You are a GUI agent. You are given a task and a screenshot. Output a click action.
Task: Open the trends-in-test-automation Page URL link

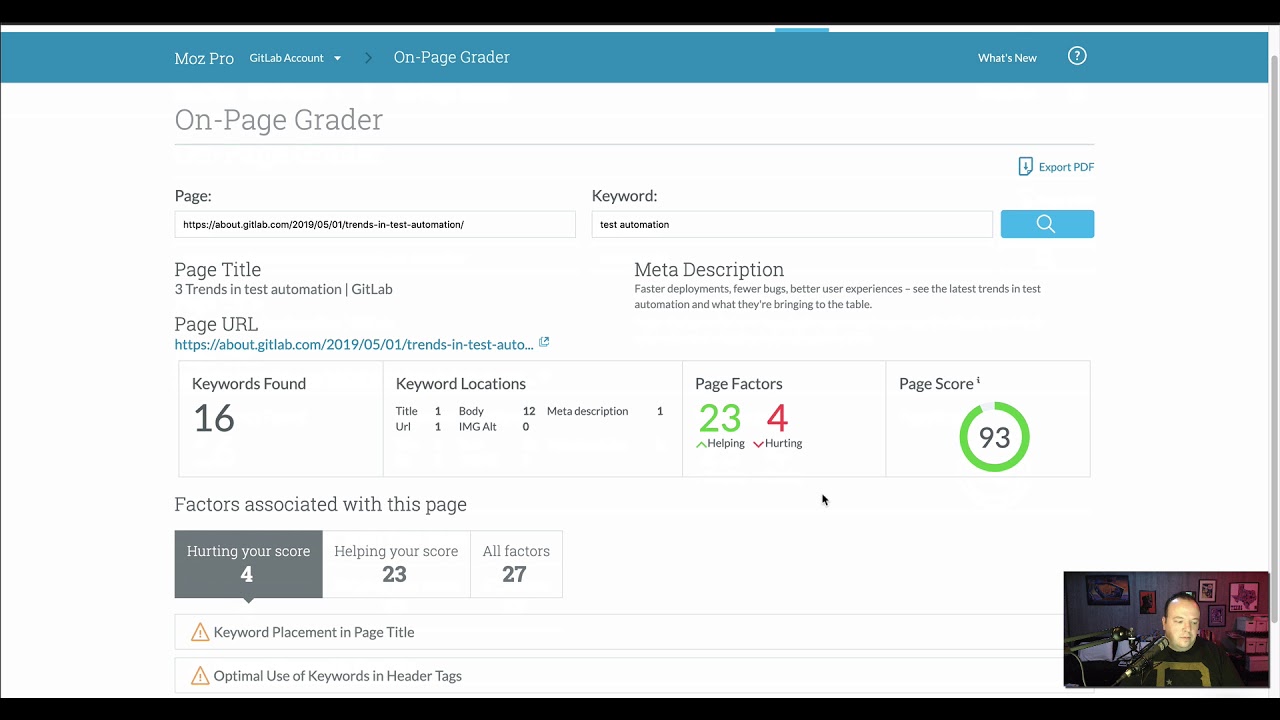354,344
